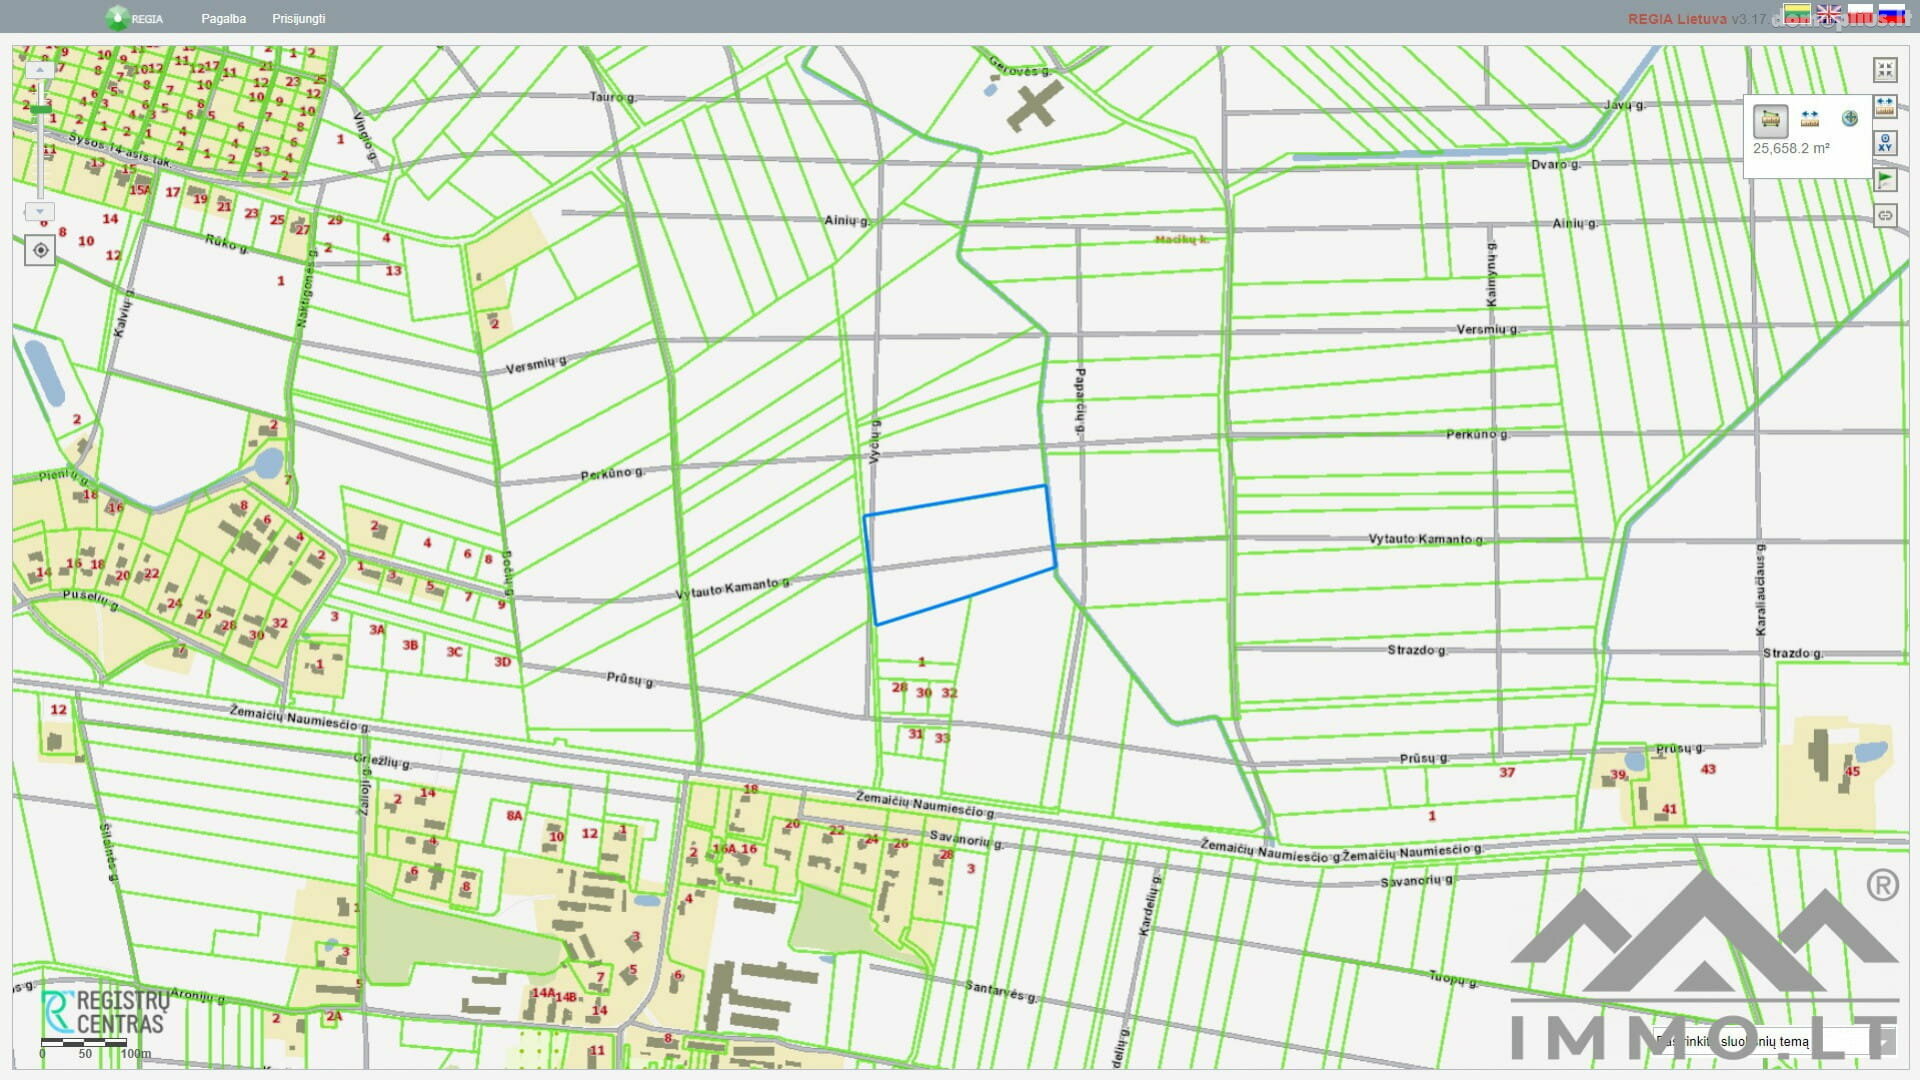This screenshot has width=1920, height=1080.
Task: Click the Tuopų g. street label
Action: click(1454, 978)
